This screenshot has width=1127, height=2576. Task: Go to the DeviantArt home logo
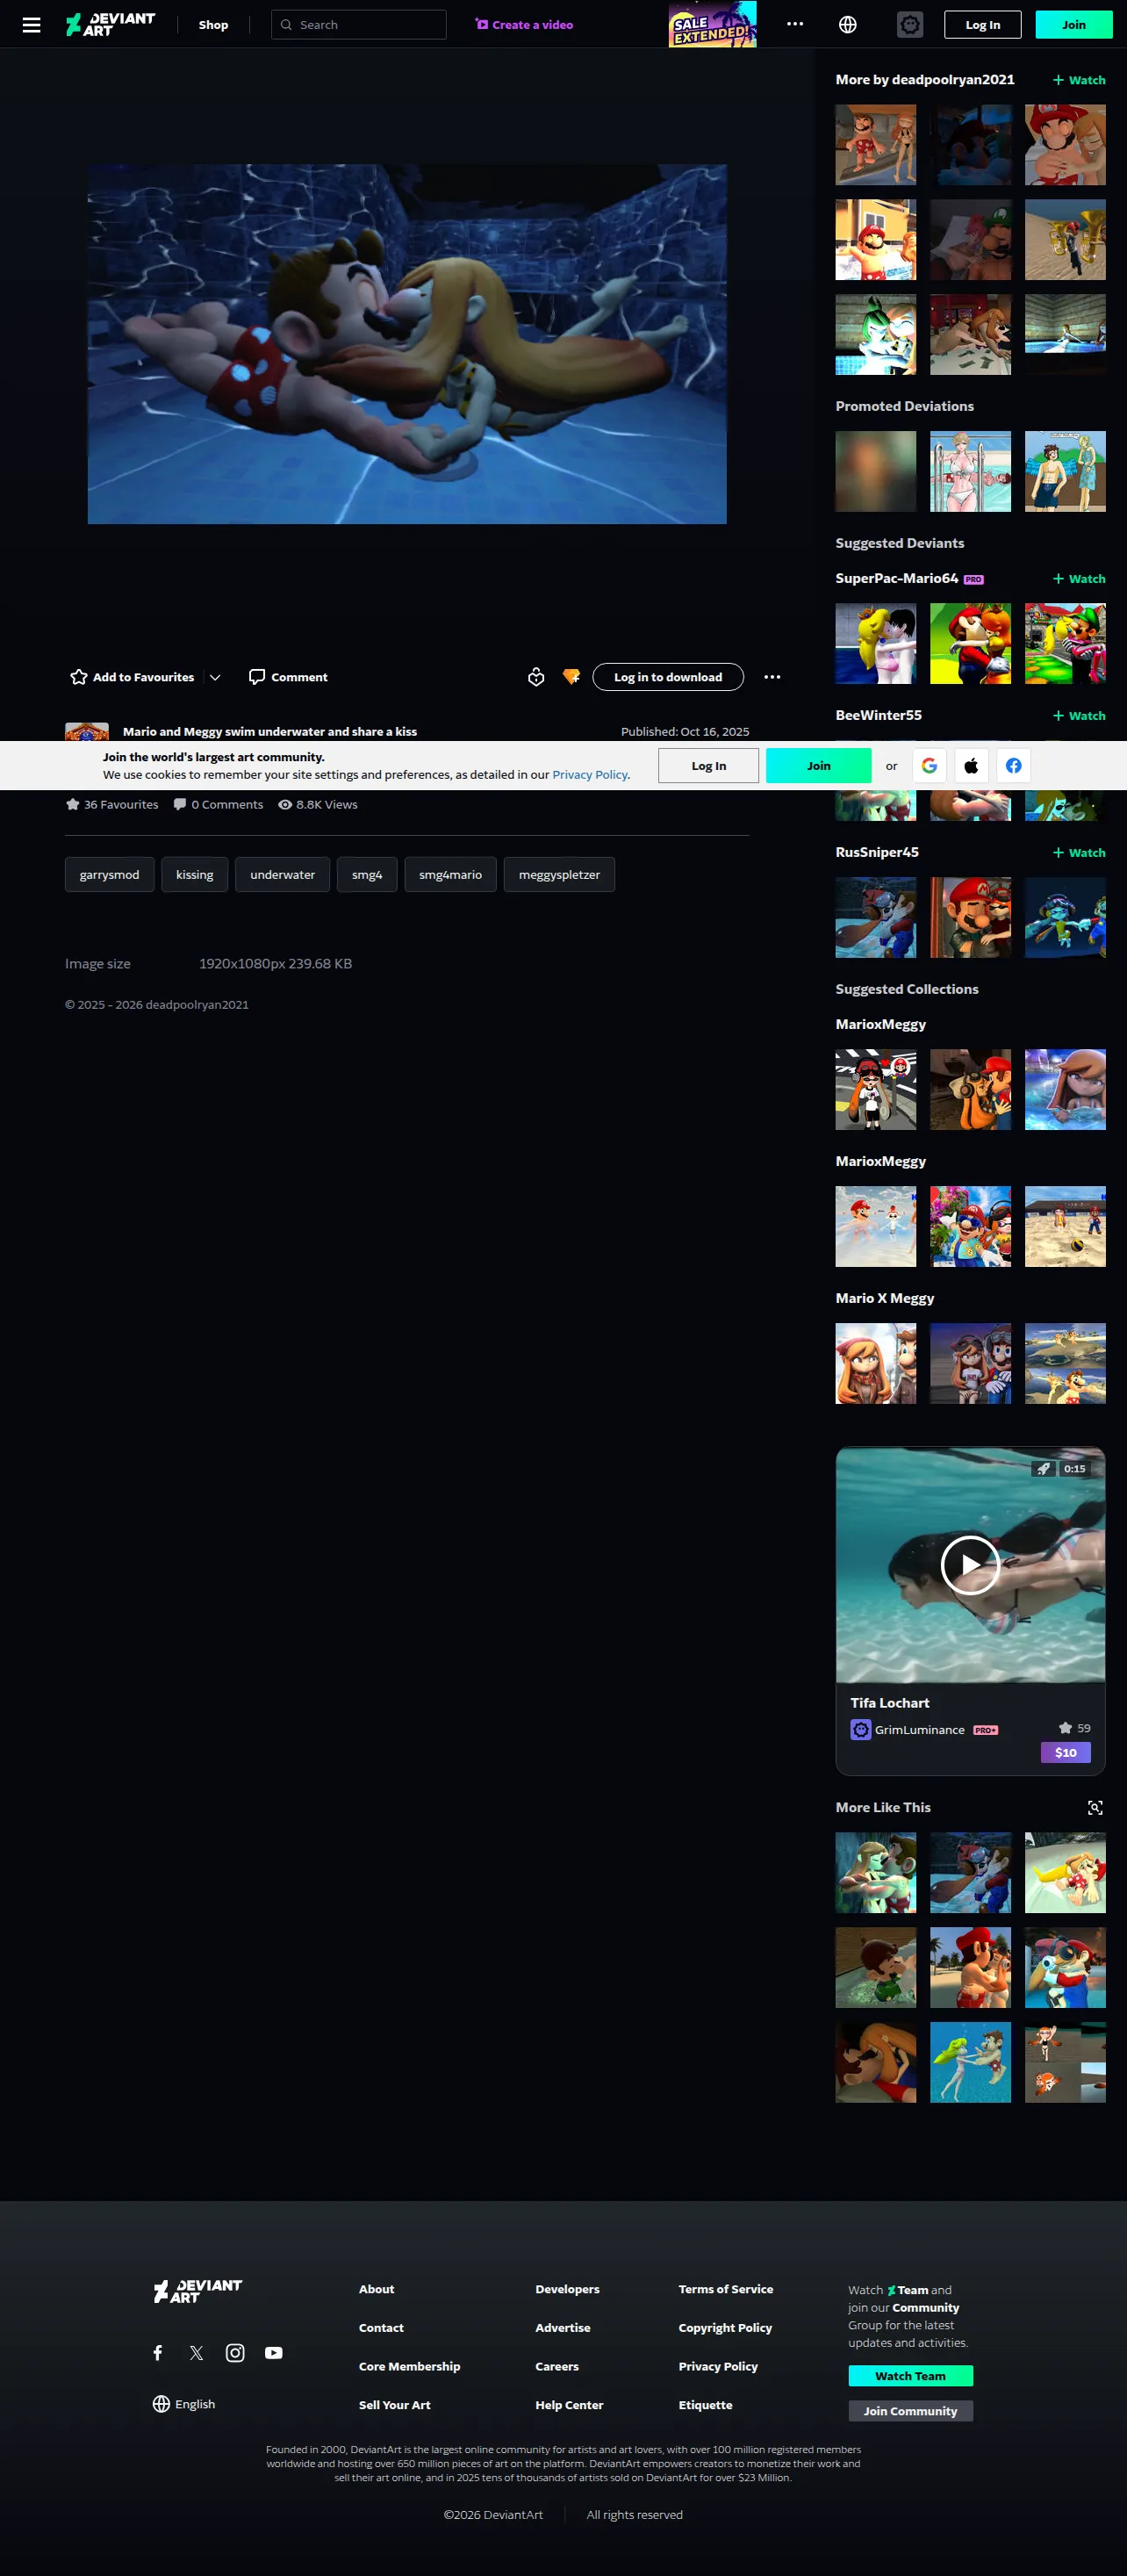pyautogui.click(x=111, y=25)
